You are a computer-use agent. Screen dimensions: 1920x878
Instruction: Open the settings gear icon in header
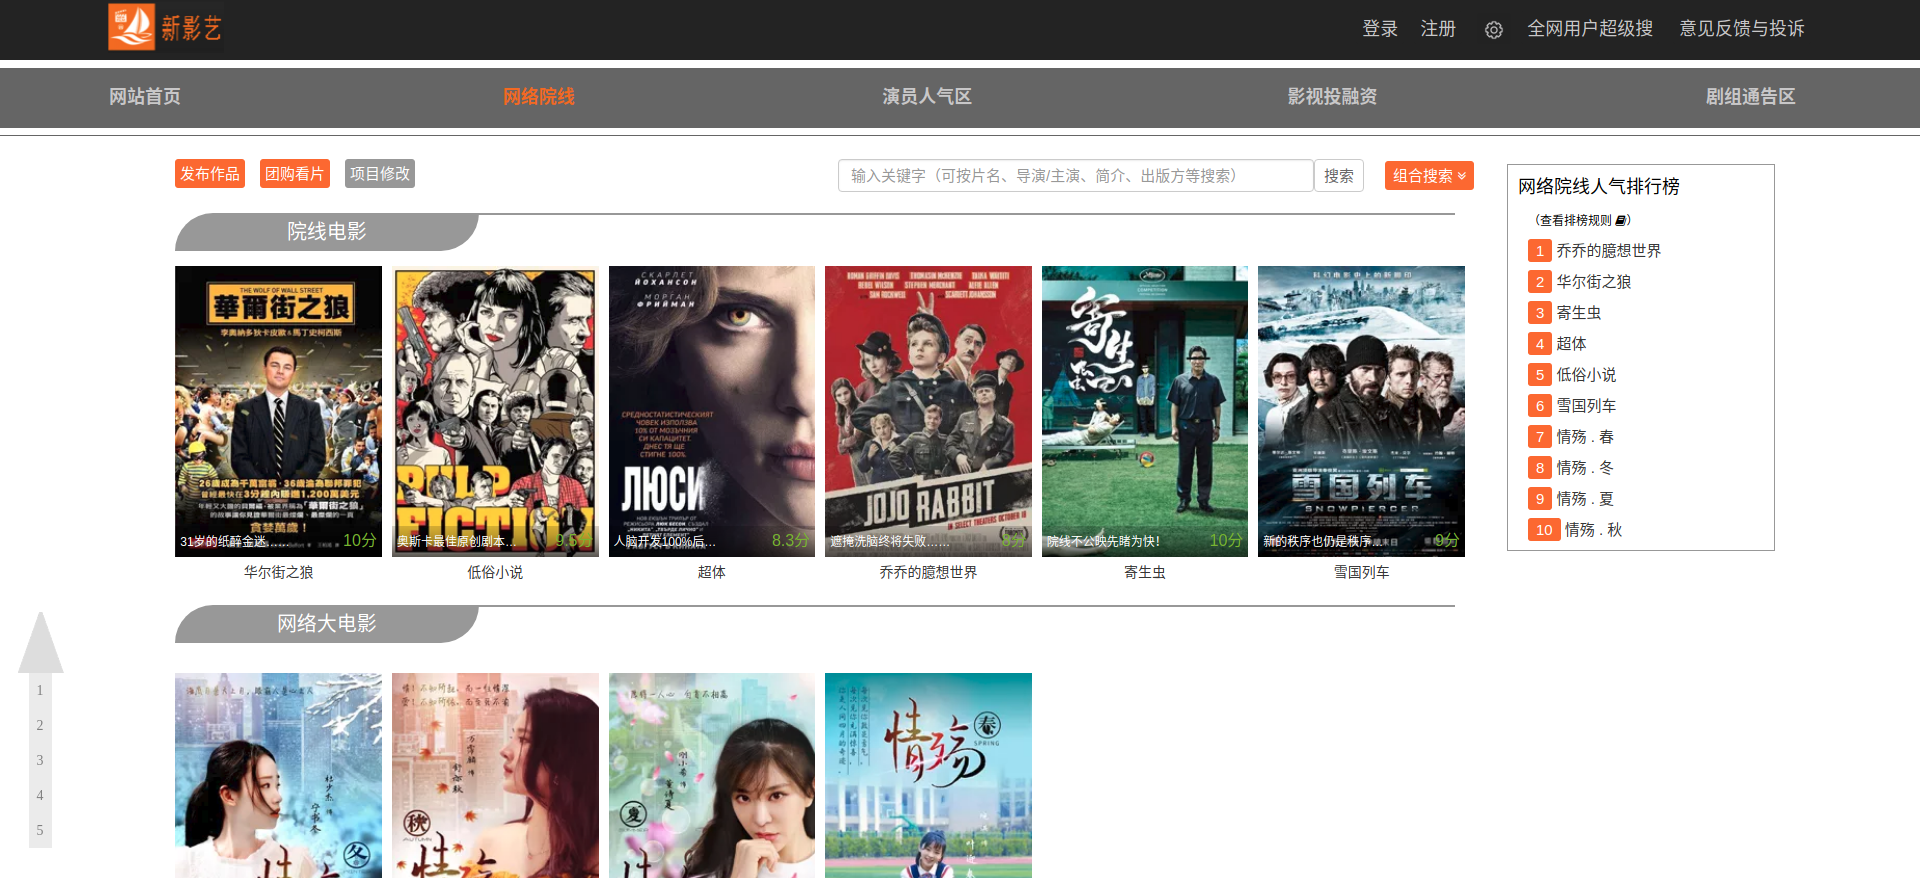pyautogui.click(x=1493, y=30)
